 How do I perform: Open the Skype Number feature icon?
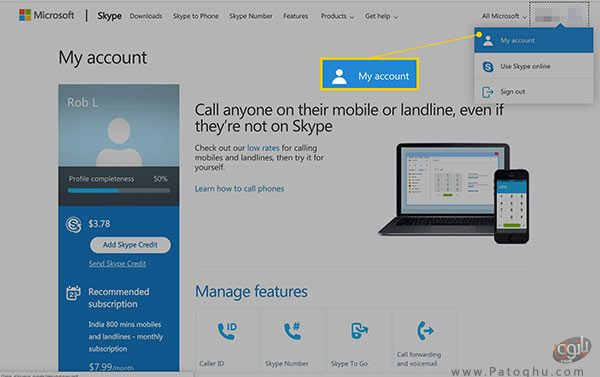292,331
